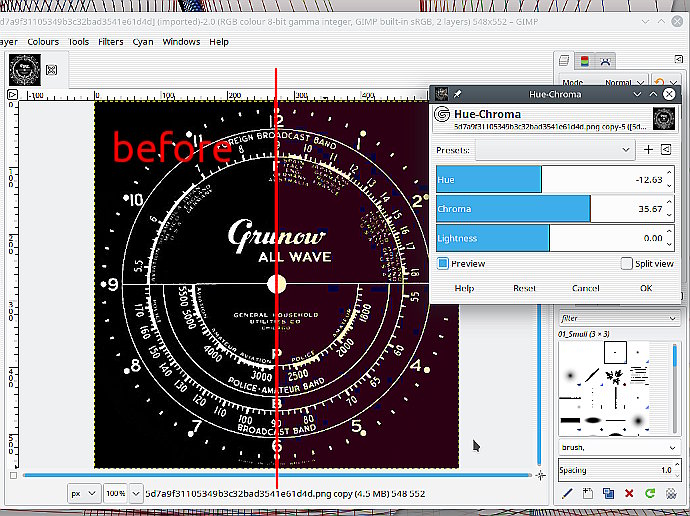Screen dimensions: 690x516
Task: Increase the Hue value with up arrow
Action: coord(669,173)
